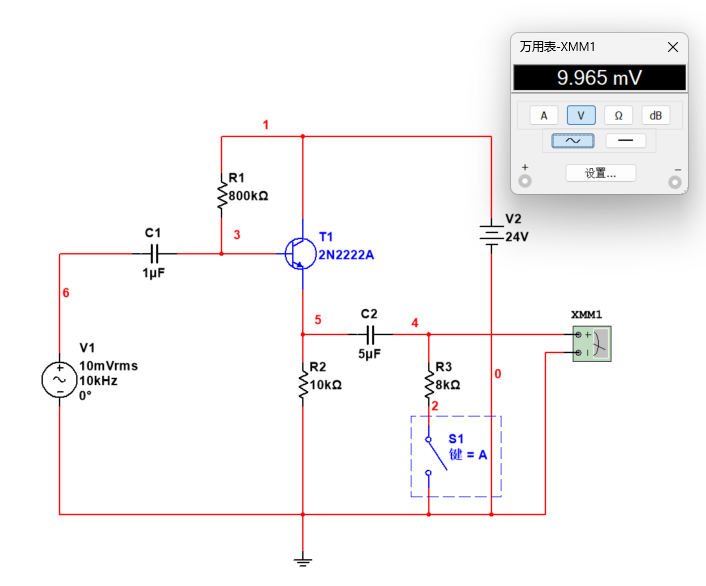Set multimeter to ammeter A mode
The image size is (706, 586).
[543, 115]
